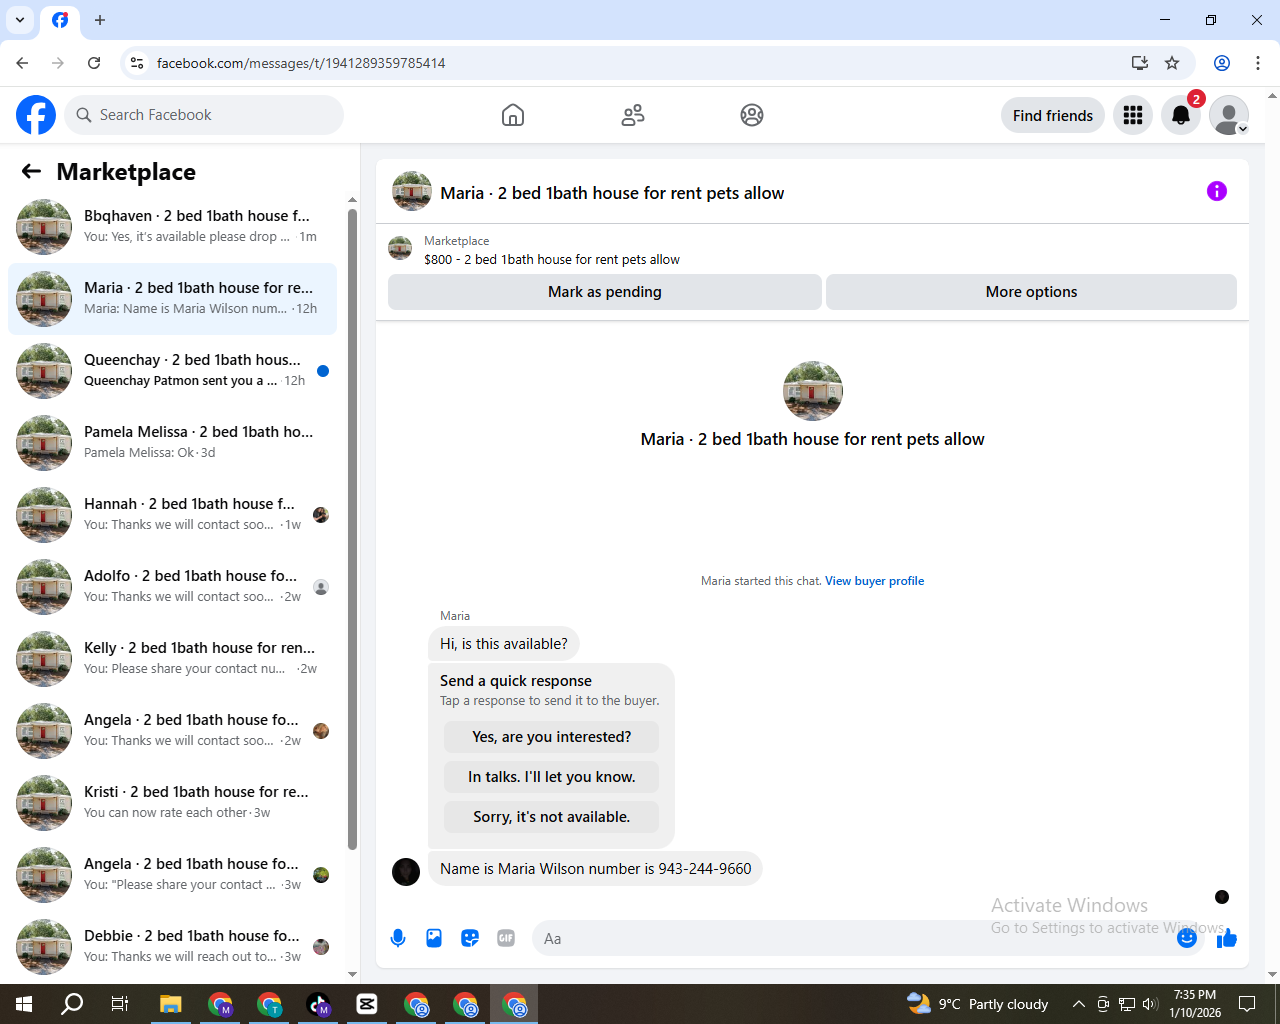This screenshot has width=1280, height=1024.
Task: Open the Windows notification center
Action: point(1247,1004)
